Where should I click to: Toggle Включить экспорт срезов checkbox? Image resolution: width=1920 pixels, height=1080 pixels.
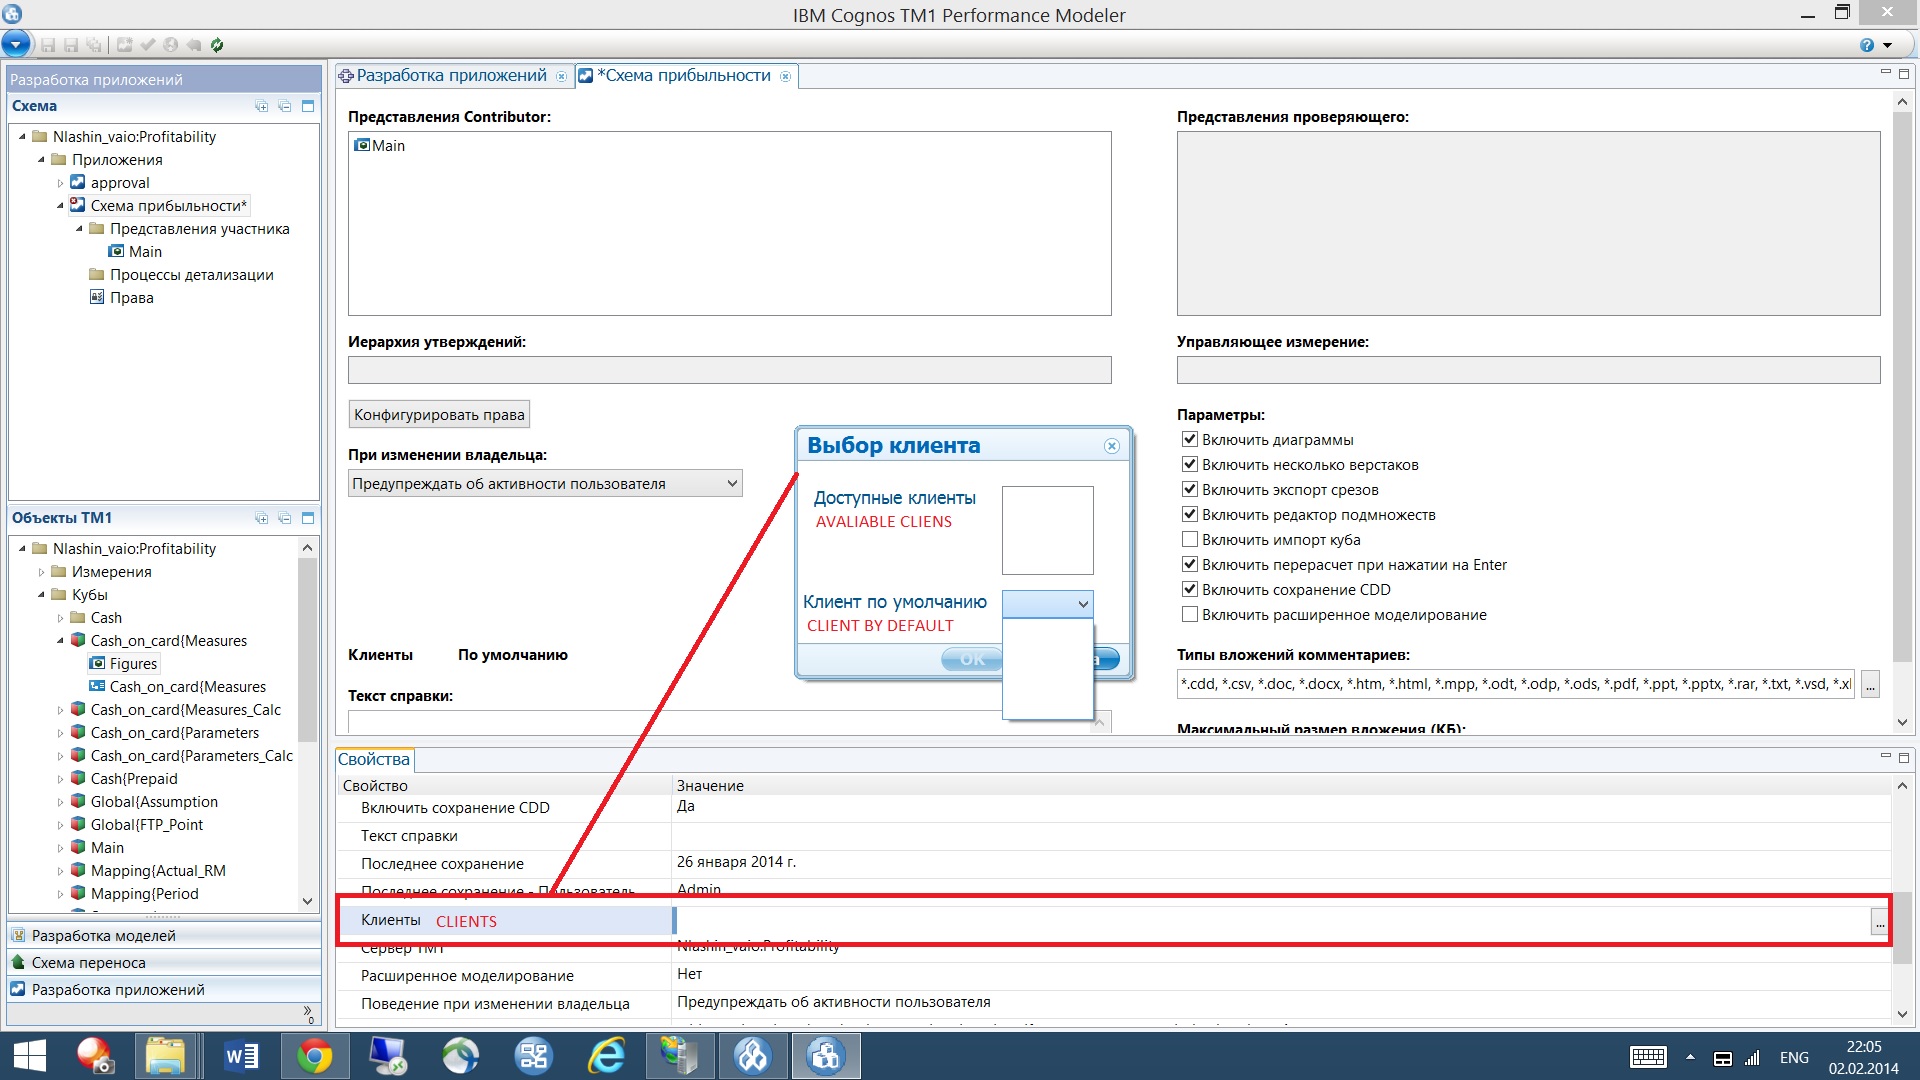[1189, 489]
